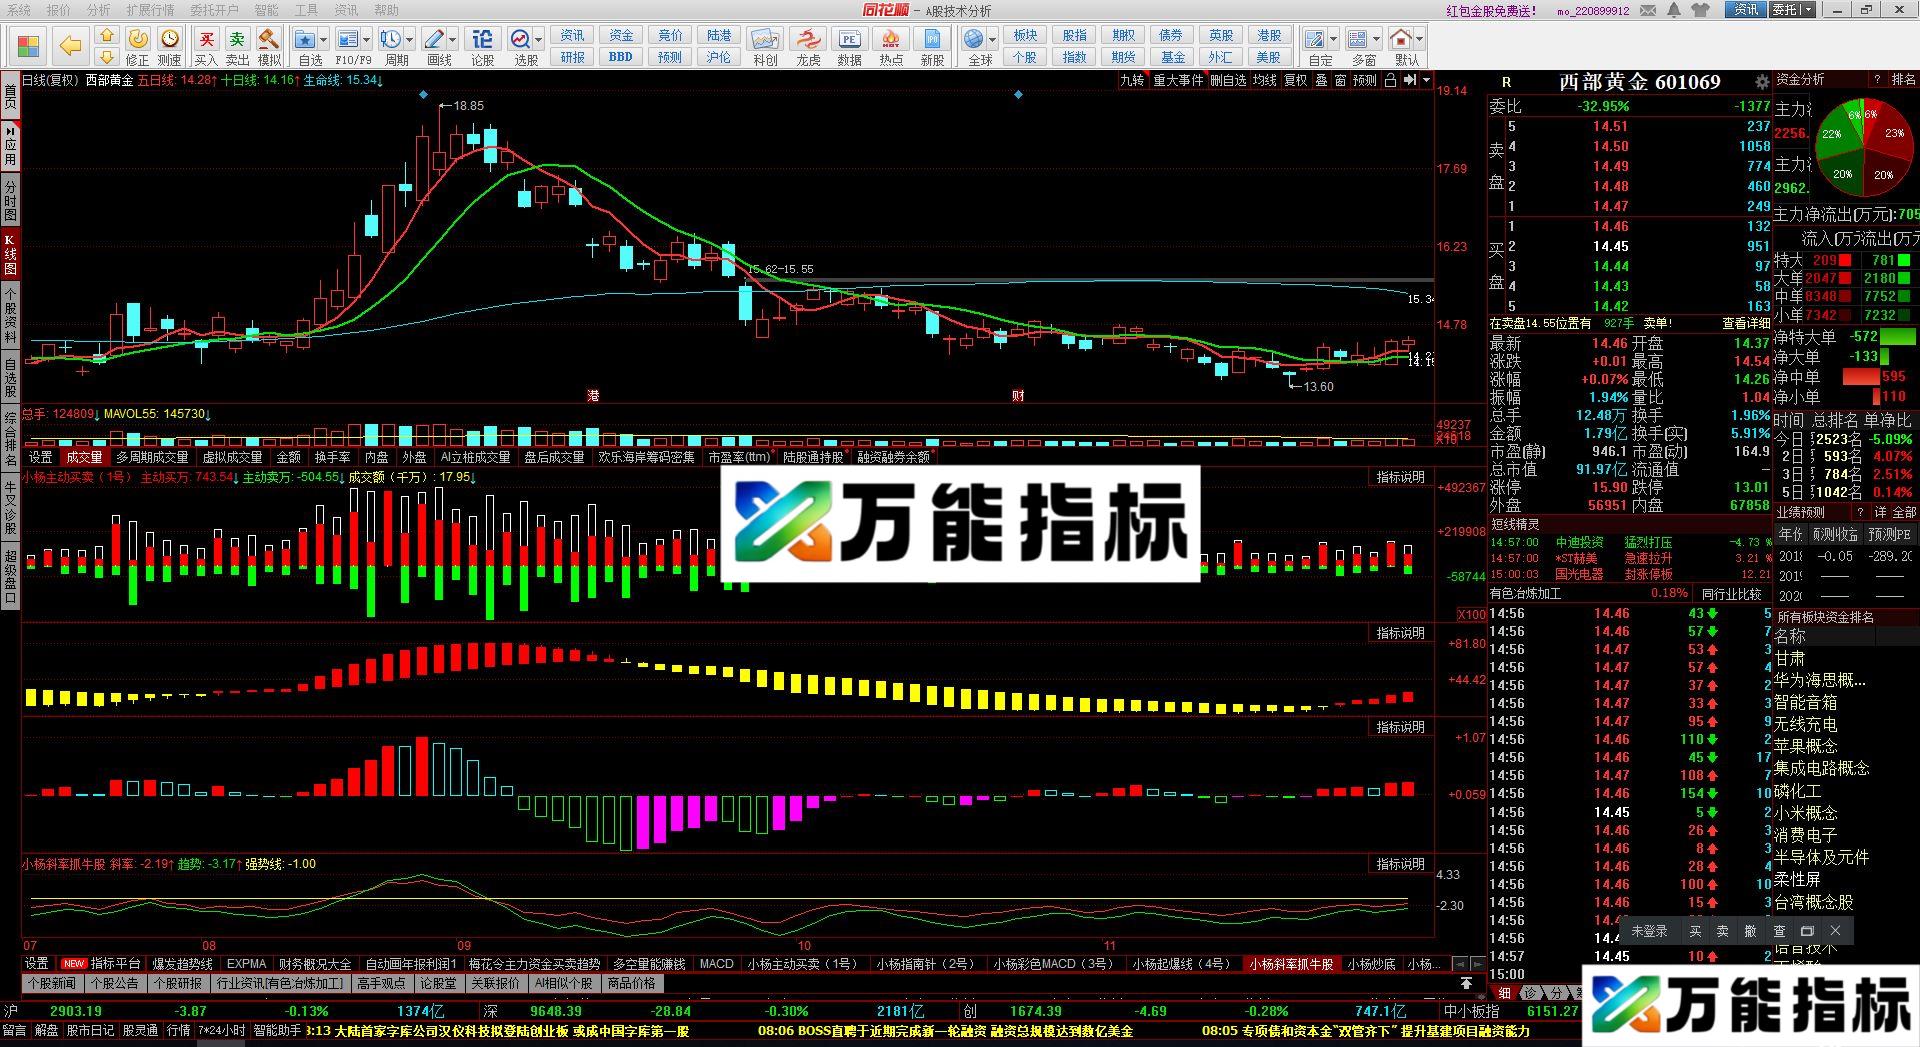This screenshot has height=1047, width=1920.
Task: Select the 画线 drawing tool icon
Action: pos(435,38)
